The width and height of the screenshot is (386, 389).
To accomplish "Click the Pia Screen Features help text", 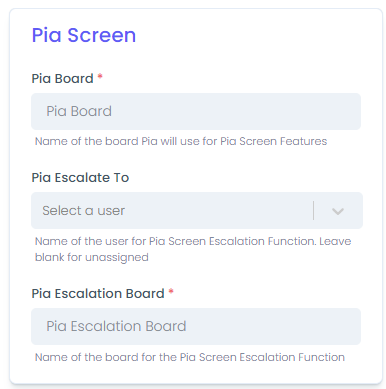I will pyautogui.click(x=181, y=141).
